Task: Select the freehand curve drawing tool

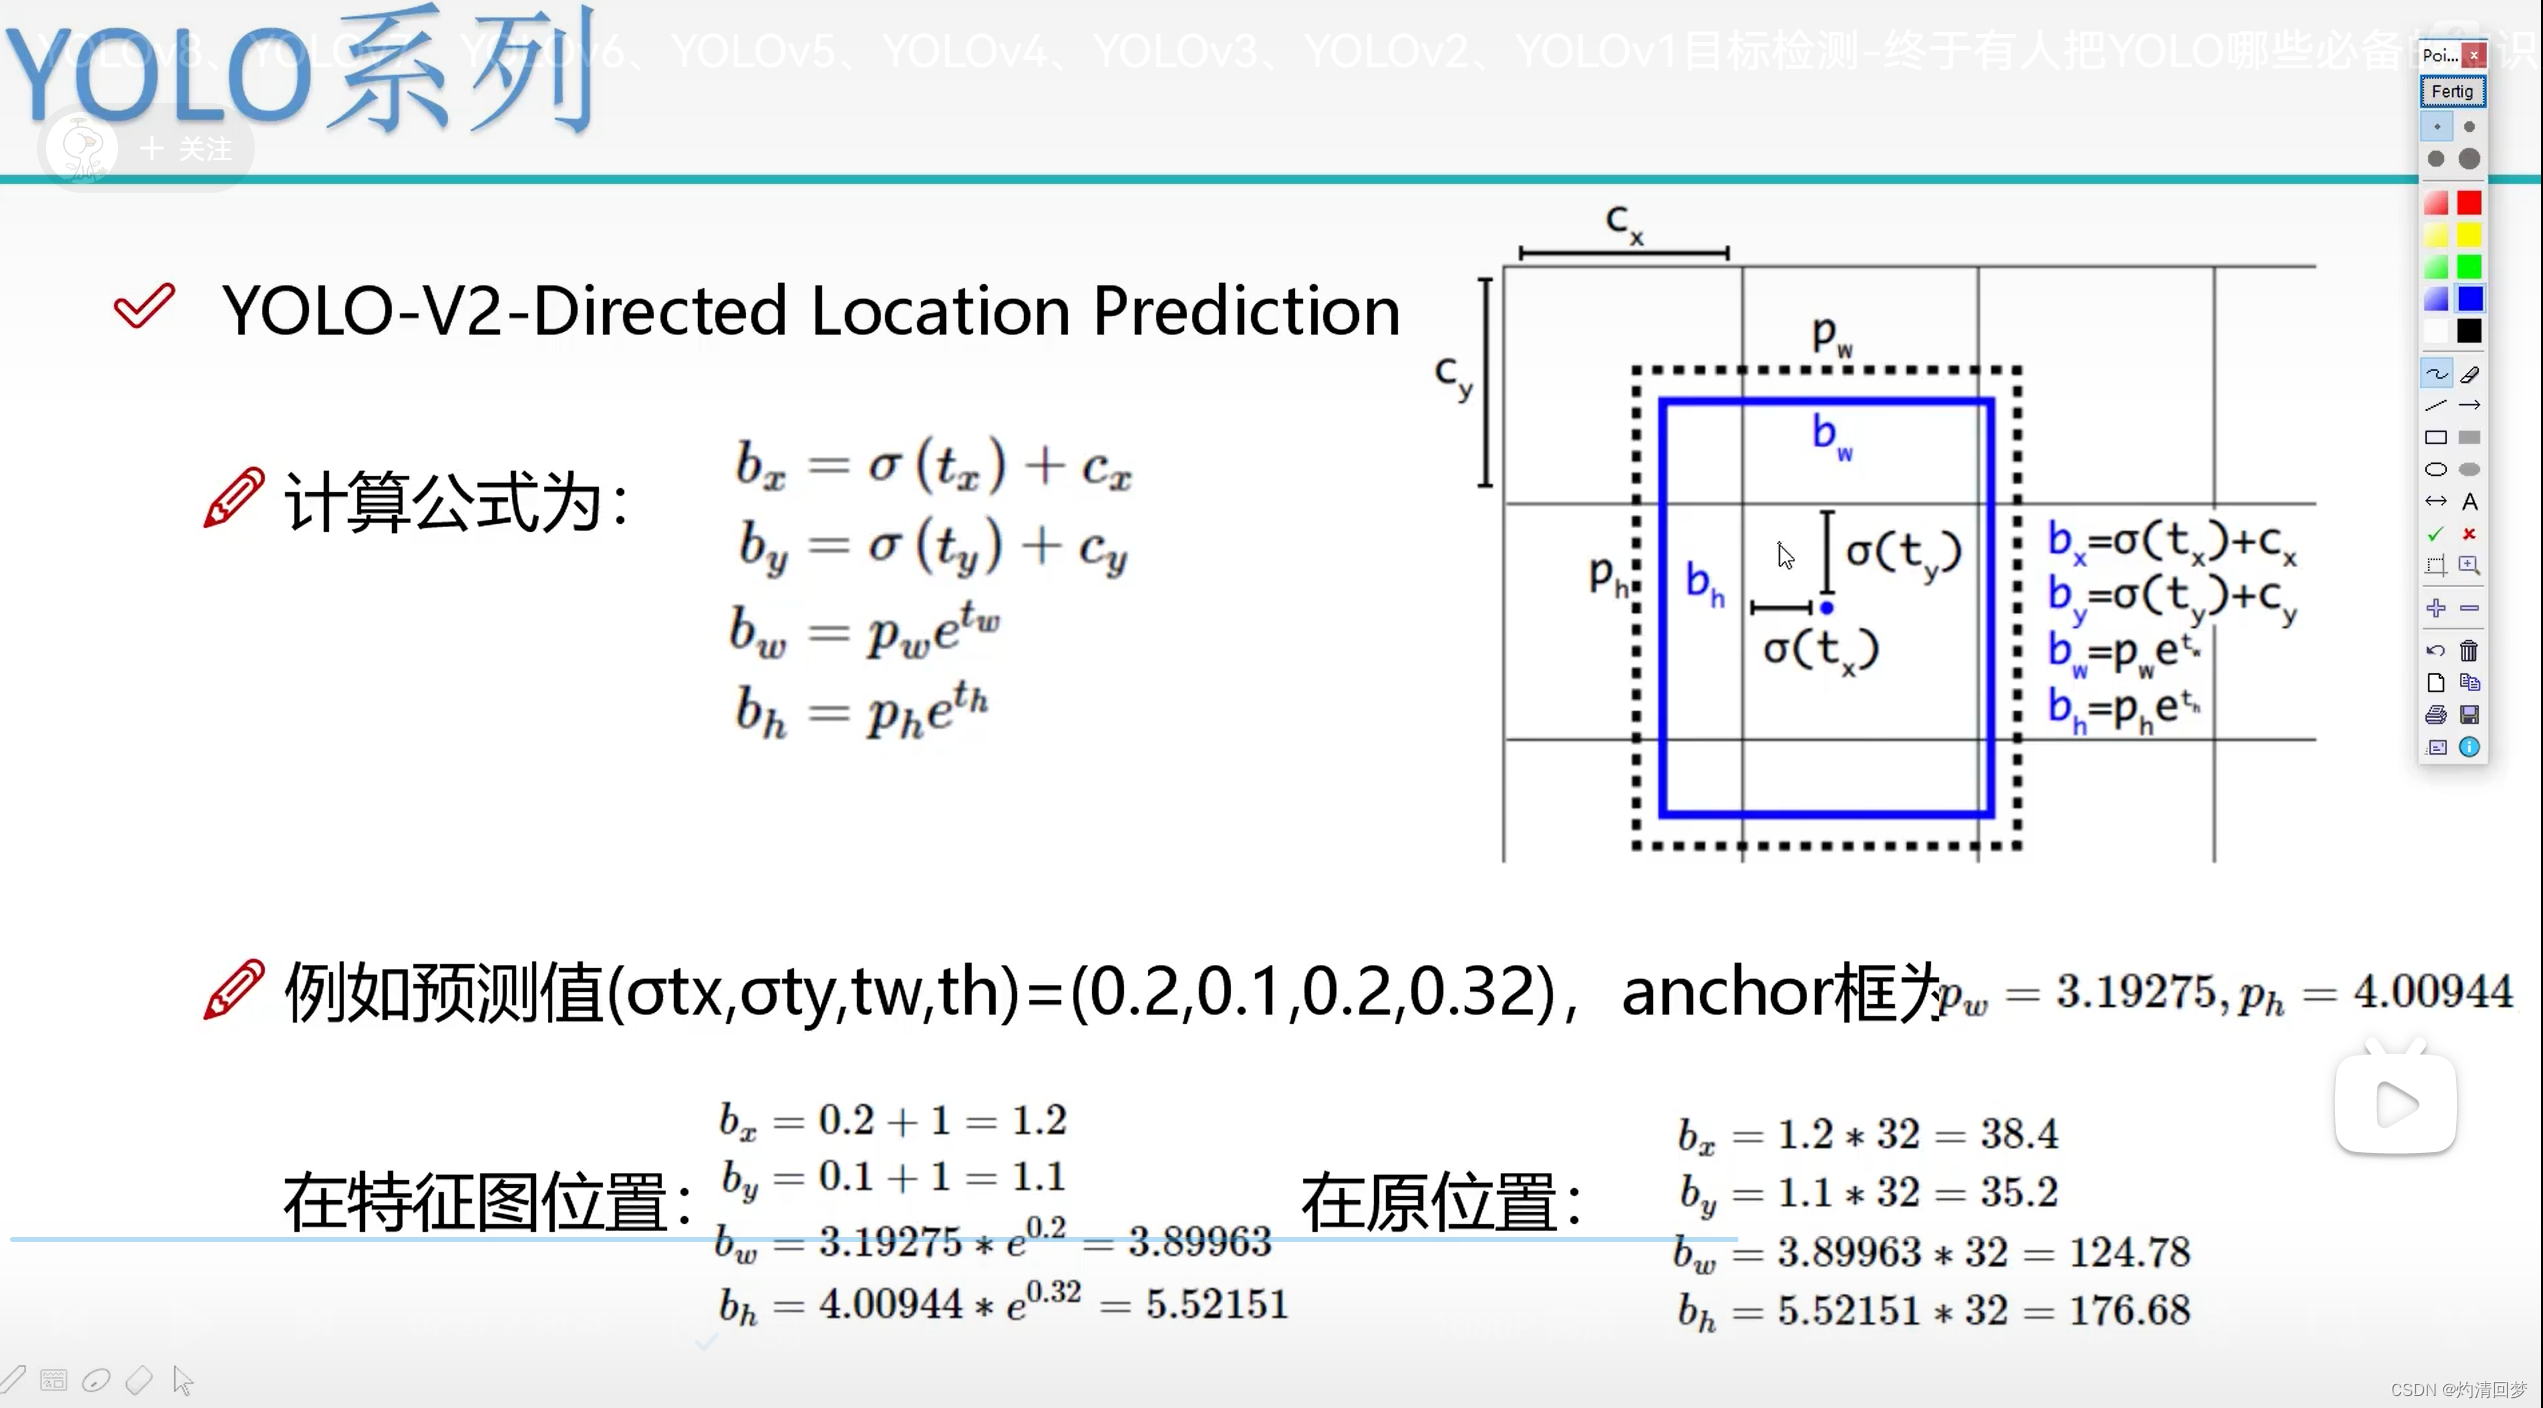Action: pyautogui.click(x=2435, y=374)
